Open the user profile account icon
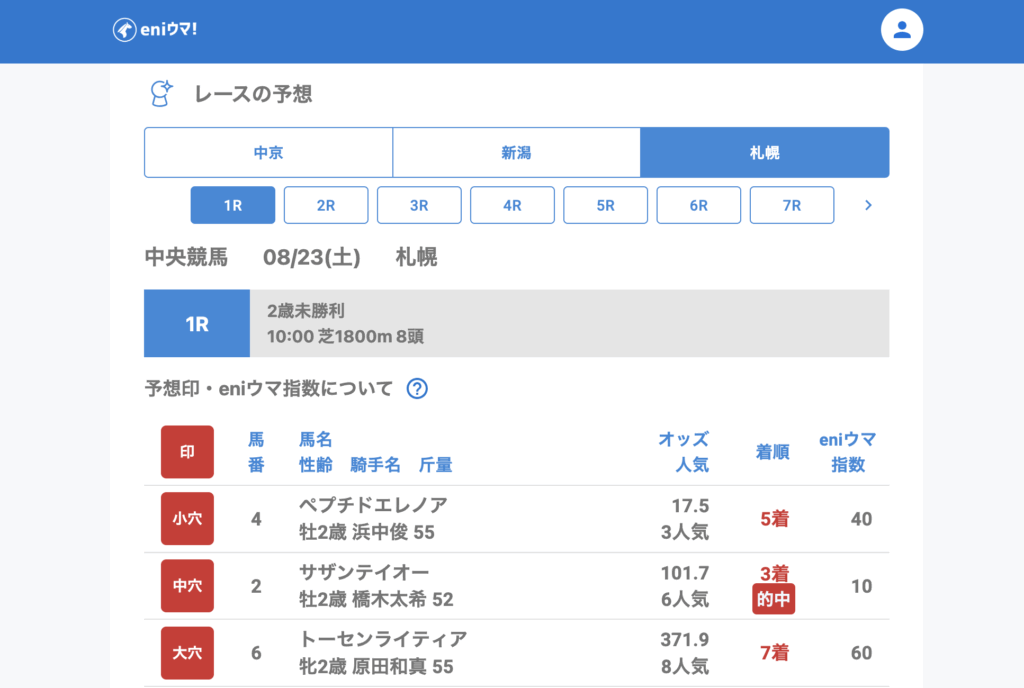Image resolution: width=1024 pixels, height=688 pixels. pyautogui.click(x=901, y=30)
